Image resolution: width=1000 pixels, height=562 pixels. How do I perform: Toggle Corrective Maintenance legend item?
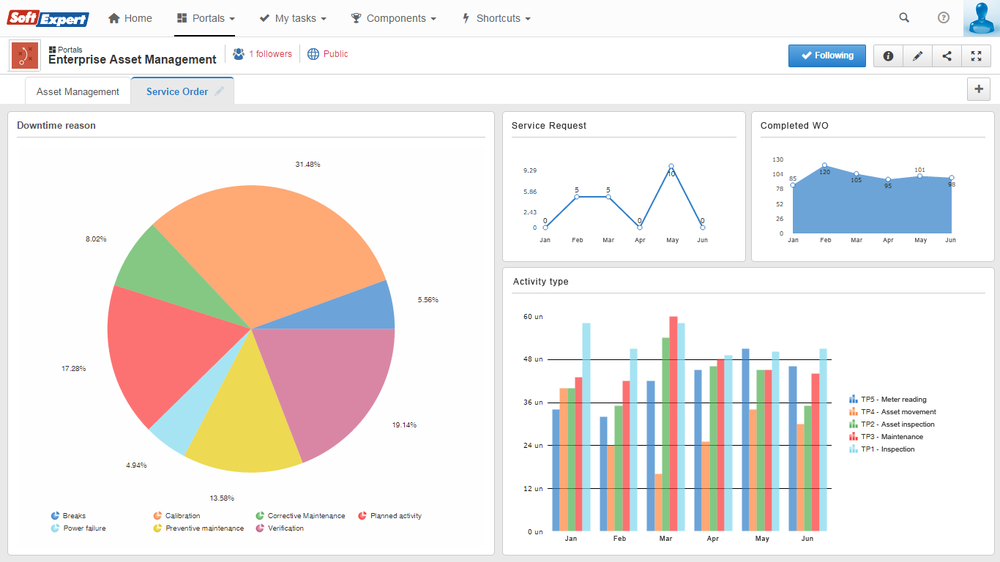click(x=300, y=515)
